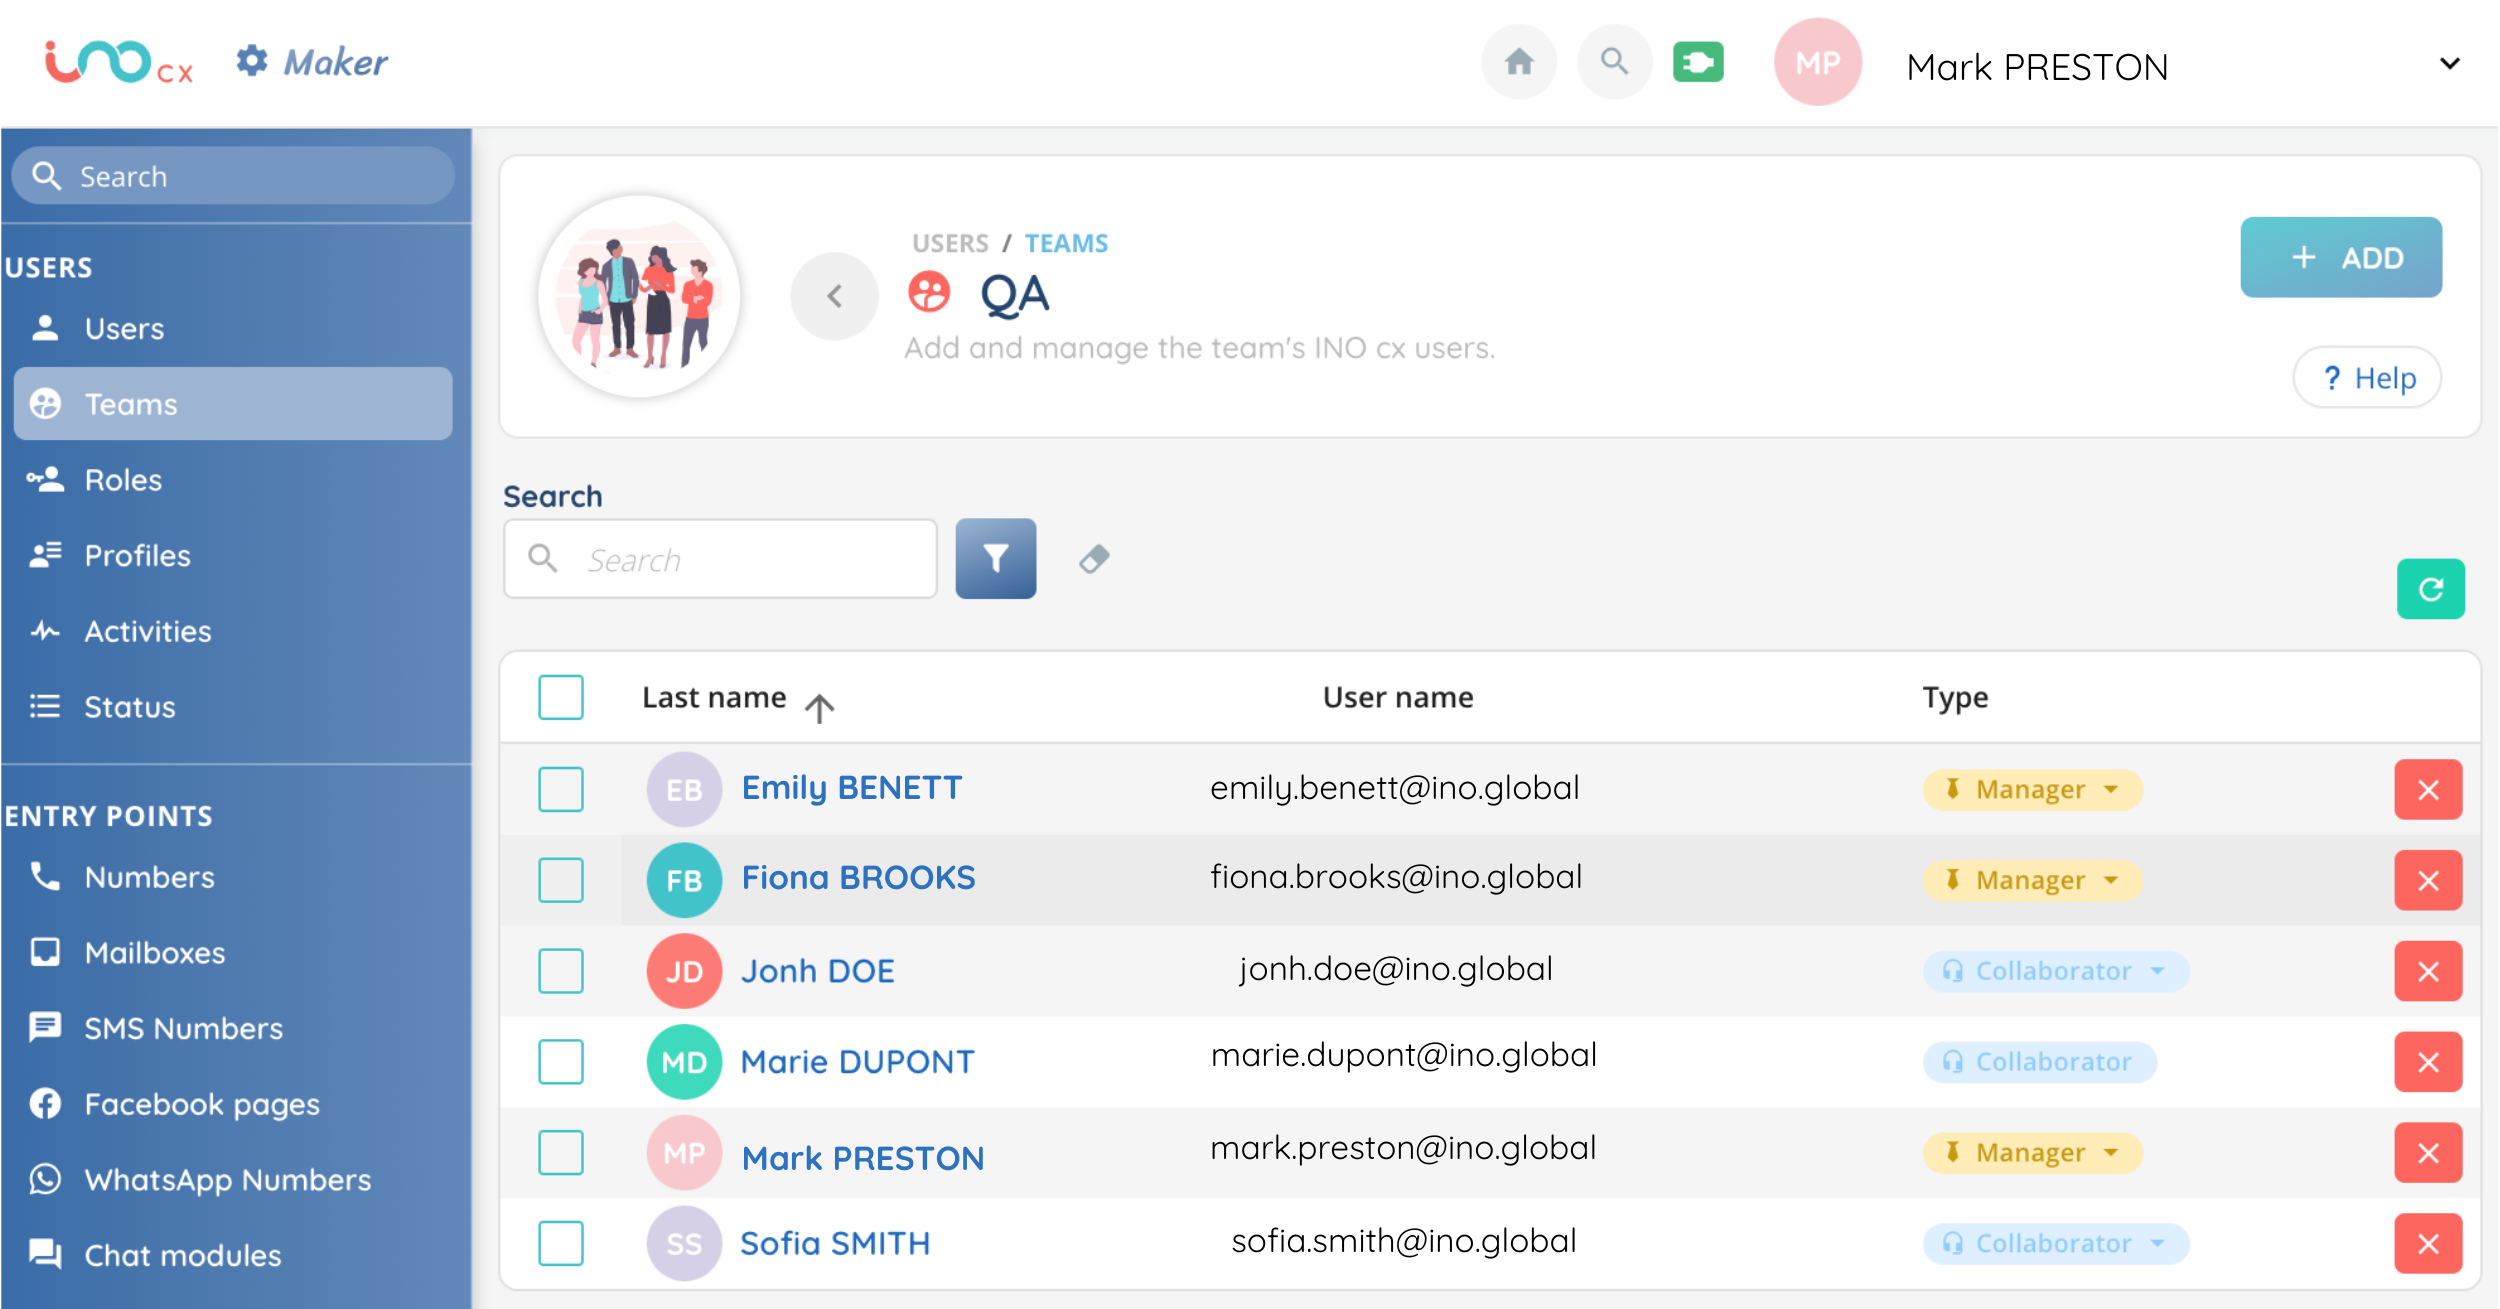The width and height of the screenshot is (2500, 1309).
Task: Go back using the left chevron button
Action: point(834,296)
